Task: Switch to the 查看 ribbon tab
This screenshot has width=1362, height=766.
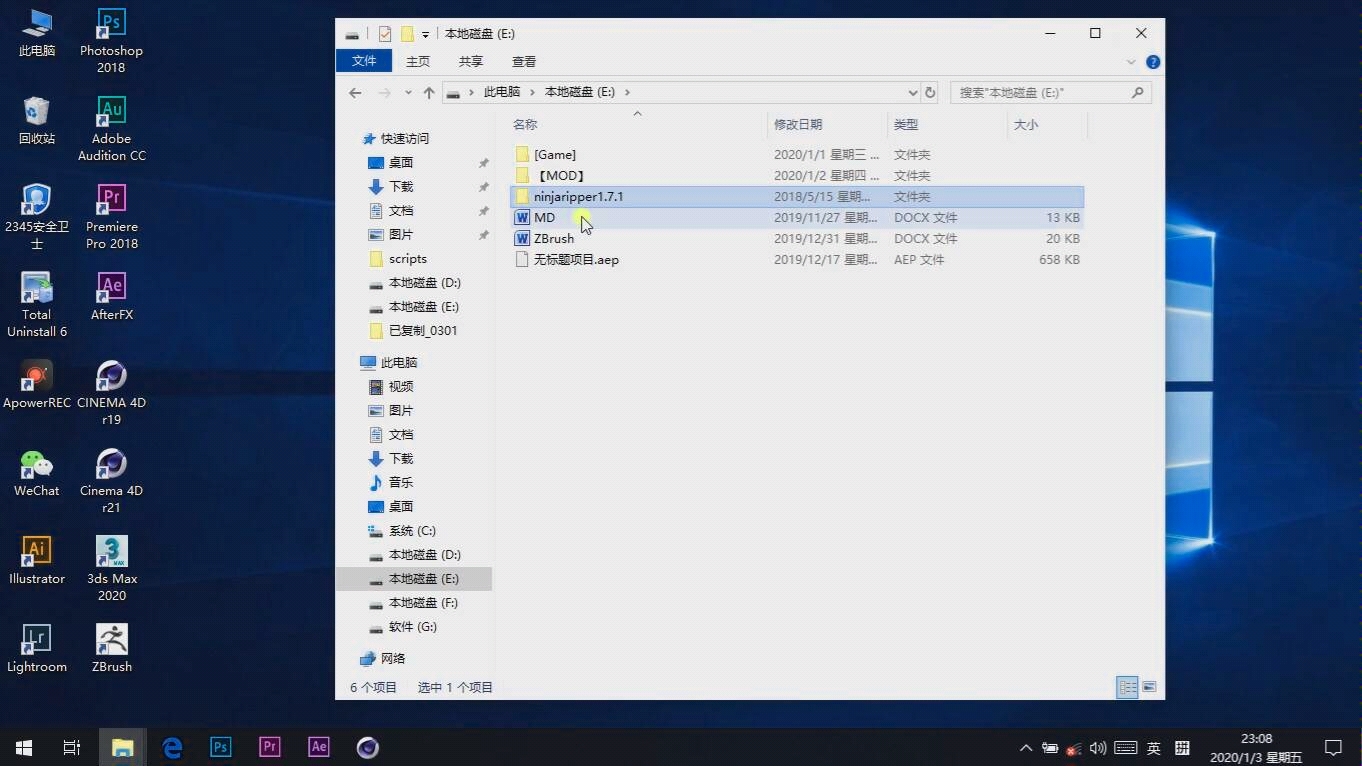Action: click(523, 61)
